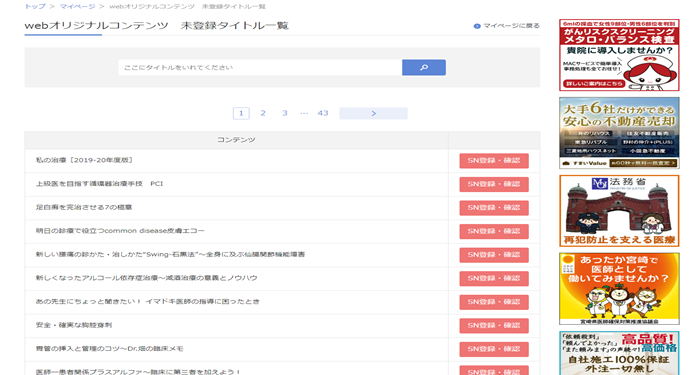
Task: Click title あの先生にちょっと聞きたい！
Action: [x=147, y=302]
